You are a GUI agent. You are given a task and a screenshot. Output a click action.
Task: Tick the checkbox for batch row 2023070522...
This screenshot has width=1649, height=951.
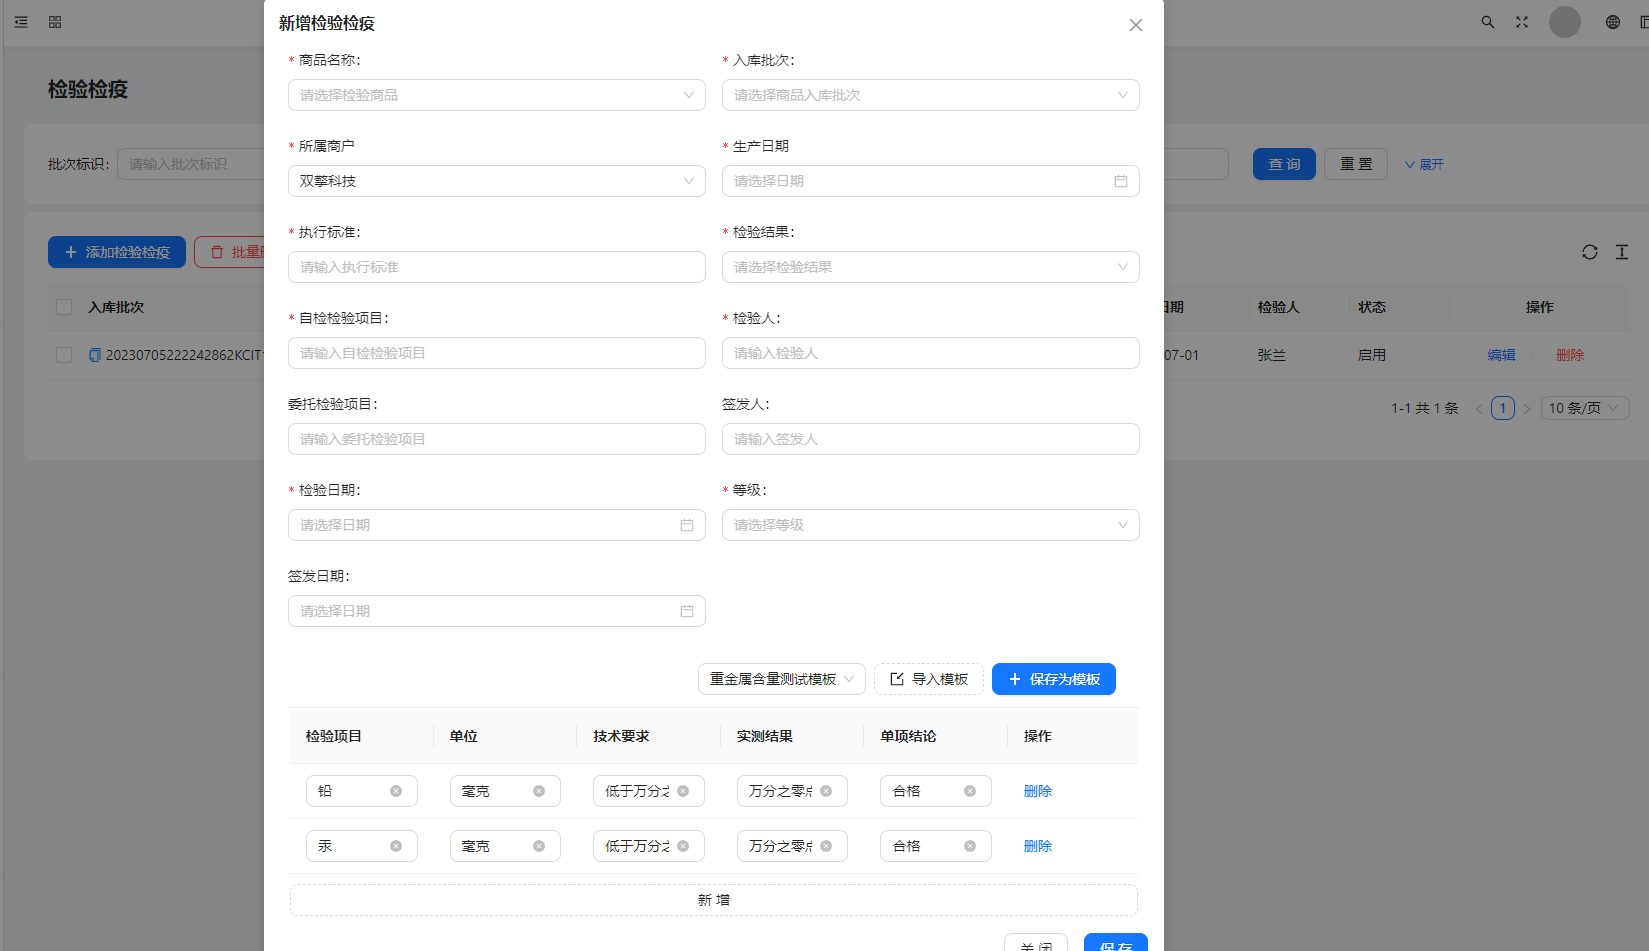point(64,355)
